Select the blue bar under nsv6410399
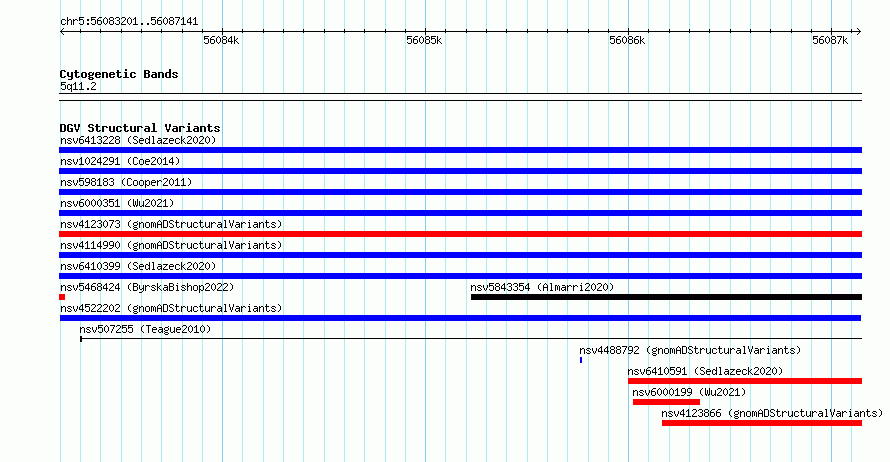The height and width of the screenshot is (462, 890). tap(460, 276)
